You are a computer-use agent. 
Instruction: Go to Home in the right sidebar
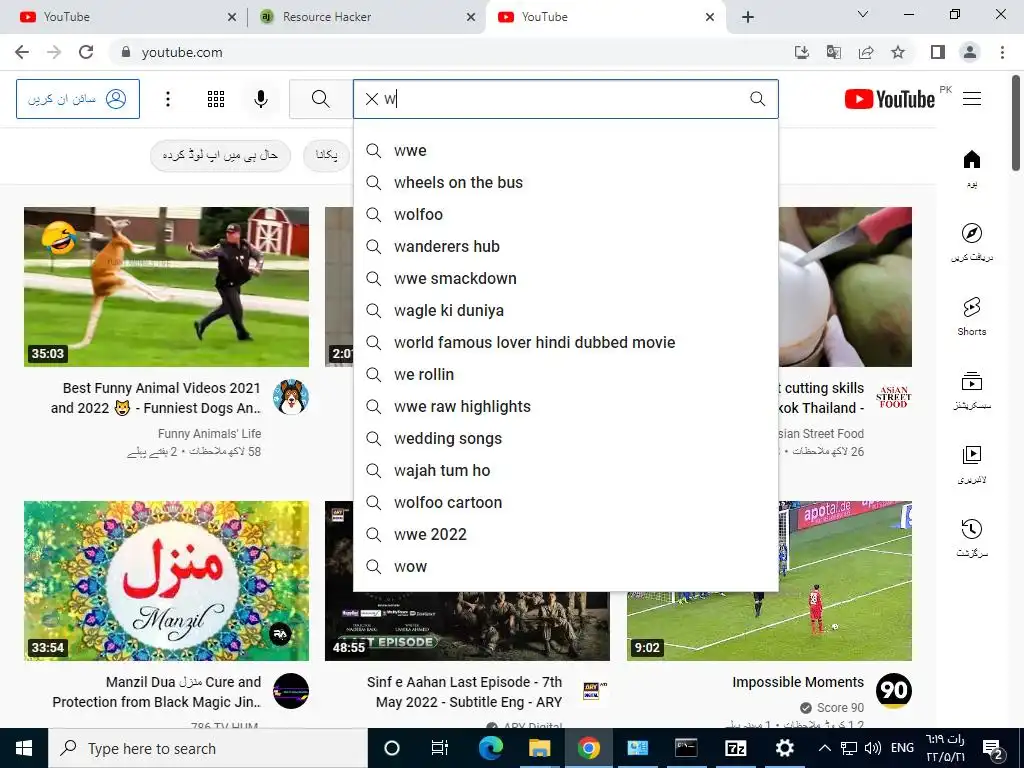(x=972, y=168)
